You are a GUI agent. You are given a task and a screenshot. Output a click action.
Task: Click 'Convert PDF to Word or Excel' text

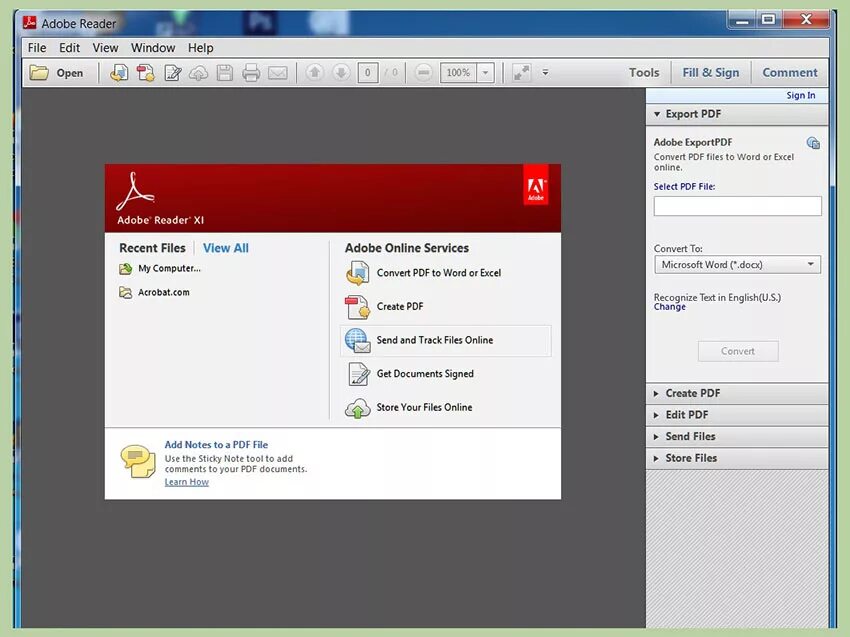[x=439, y=273]
